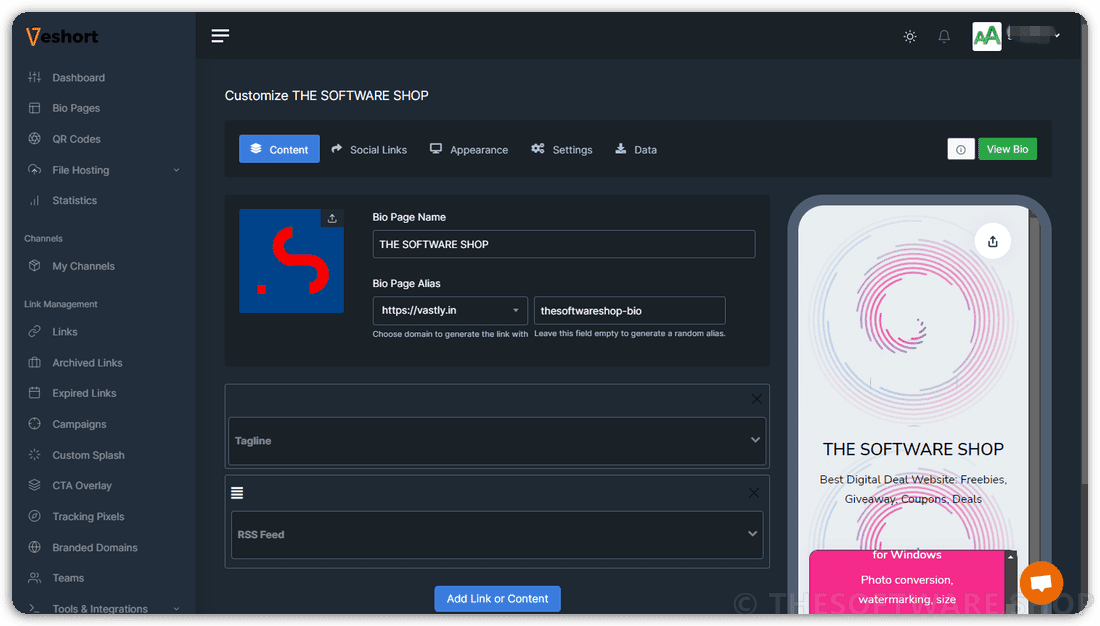Expand Tools & Integrations submenu
The width and height of the screenshot is (1100, 626).
pos(103,608)
